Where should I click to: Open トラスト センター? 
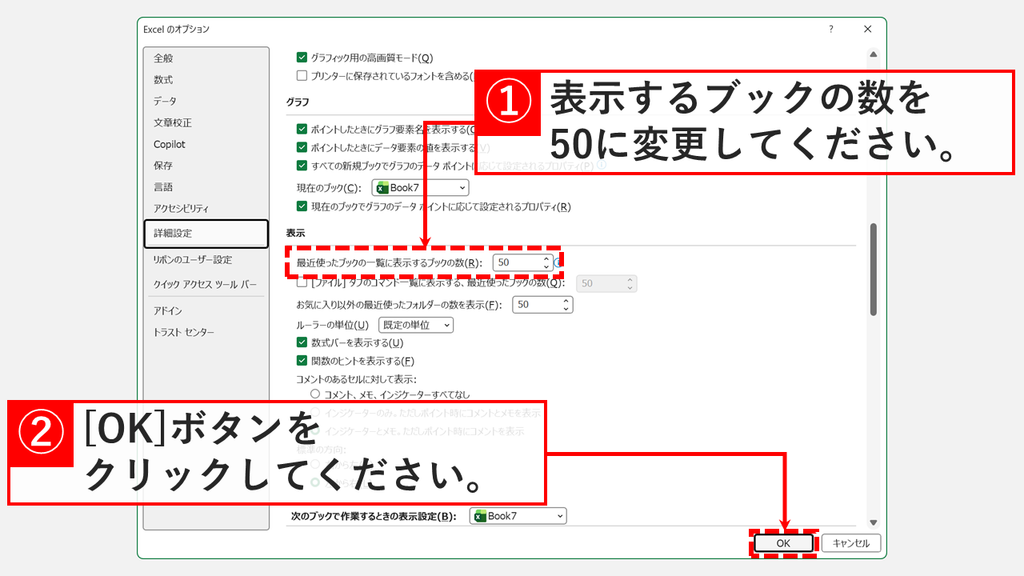click(x=184, y=332)
